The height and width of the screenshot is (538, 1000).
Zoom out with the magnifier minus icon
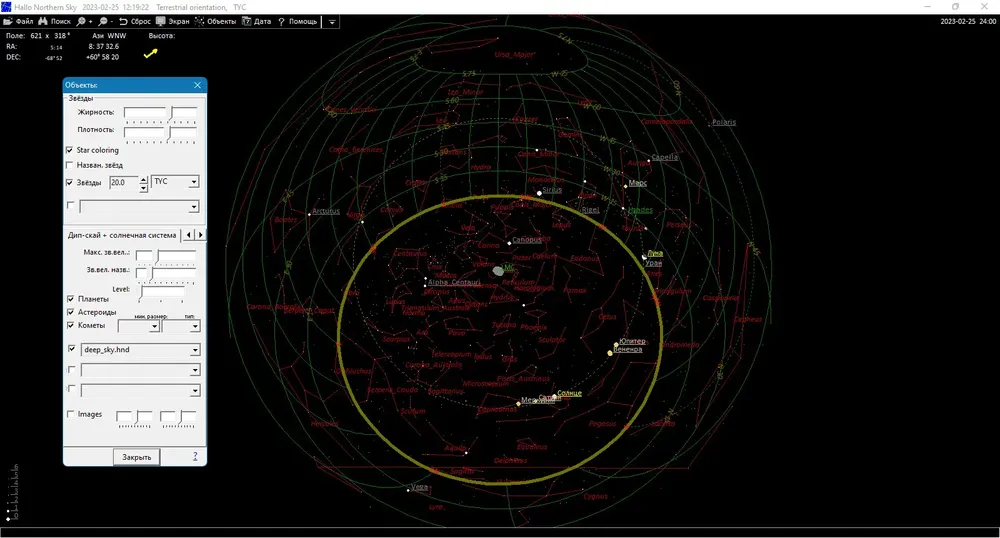105,21
